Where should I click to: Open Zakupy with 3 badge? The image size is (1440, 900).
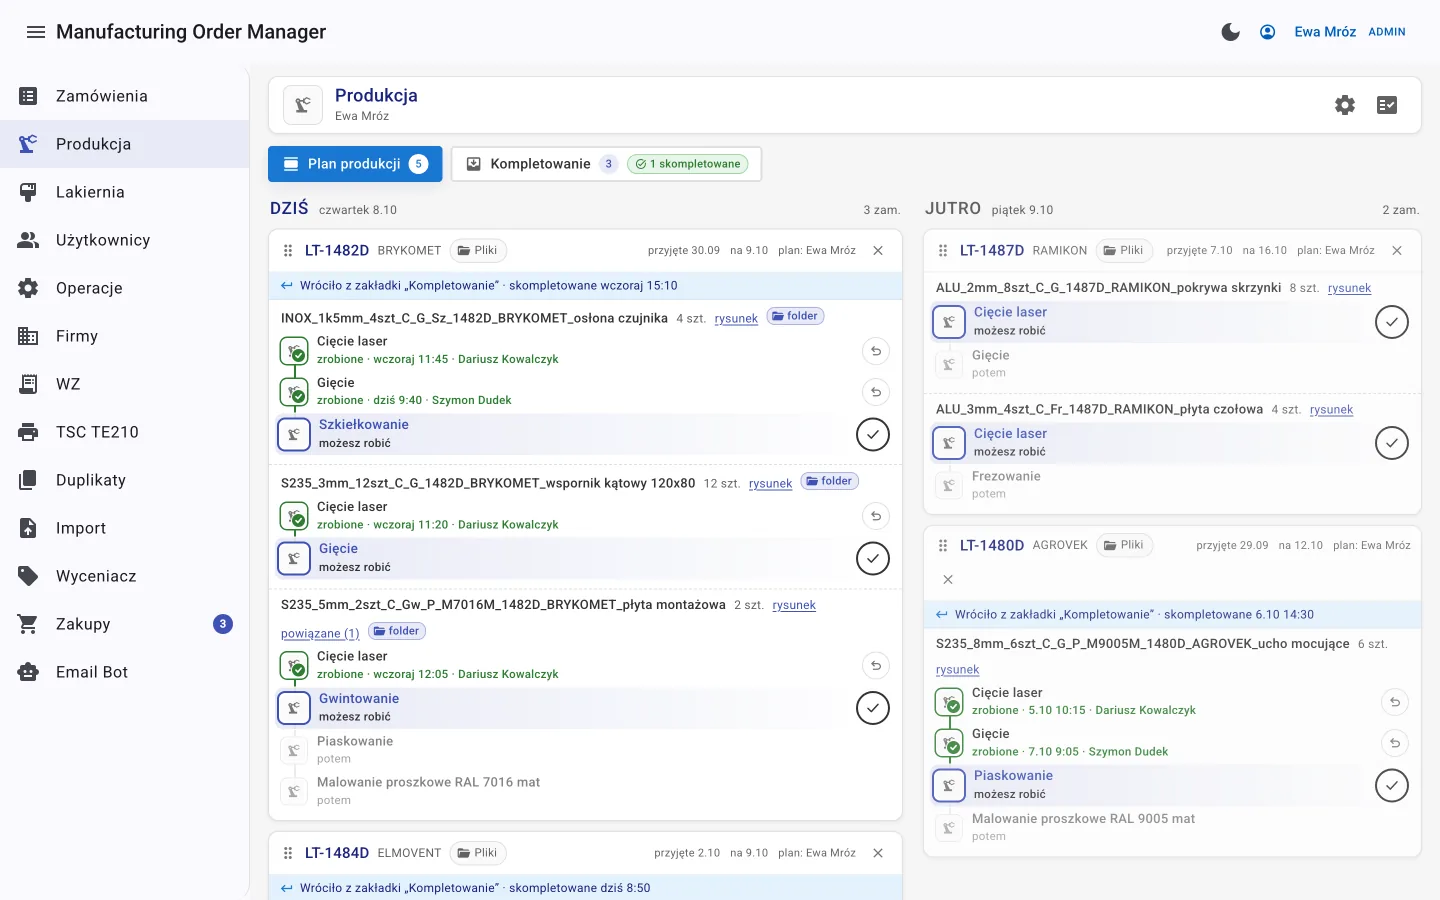[124, 624]
